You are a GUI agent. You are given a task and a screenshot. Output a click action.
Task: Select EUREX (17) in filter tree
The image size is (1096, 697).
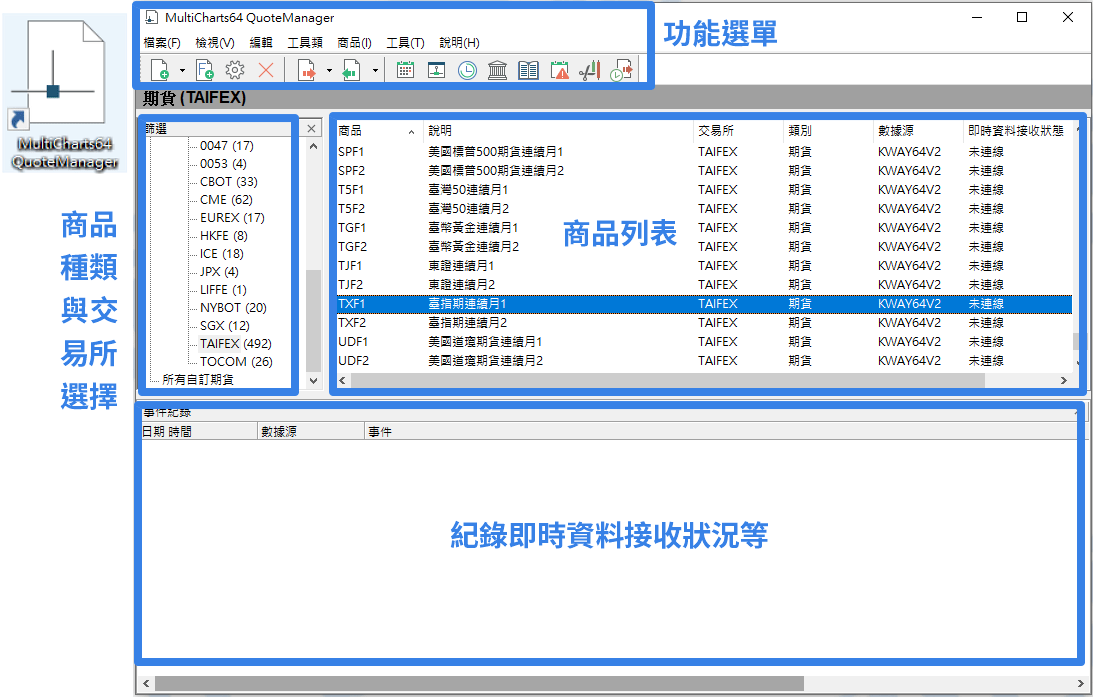[x=232, y=217]
